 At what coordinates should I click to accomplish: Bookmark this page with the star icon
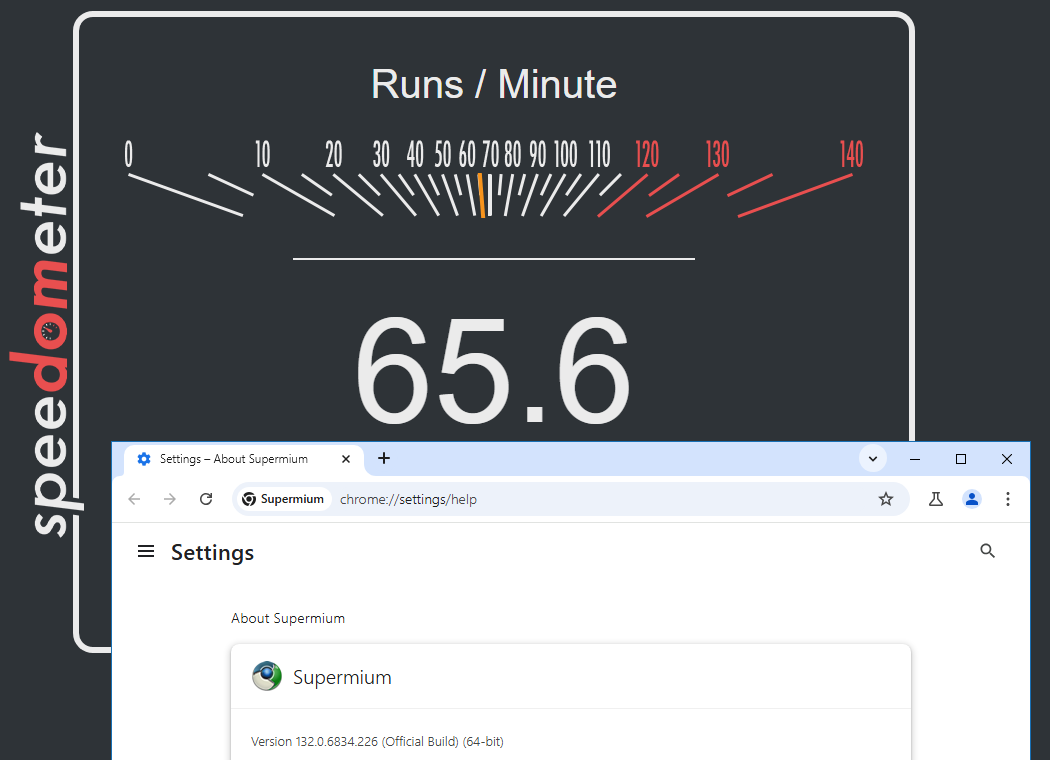click(885, 499)
